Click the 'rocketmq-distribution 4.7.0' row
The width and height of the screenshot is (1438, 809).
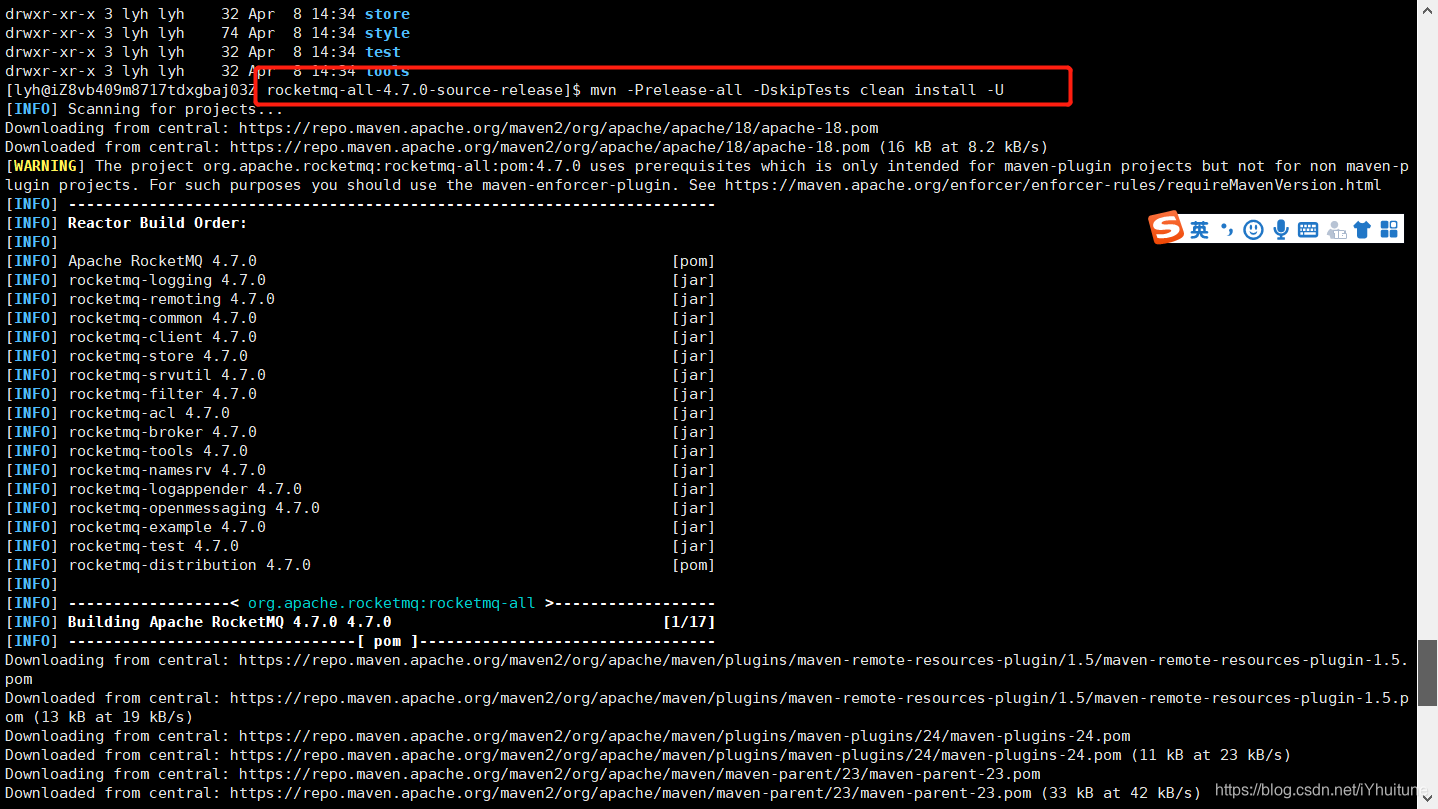(360, 565)
